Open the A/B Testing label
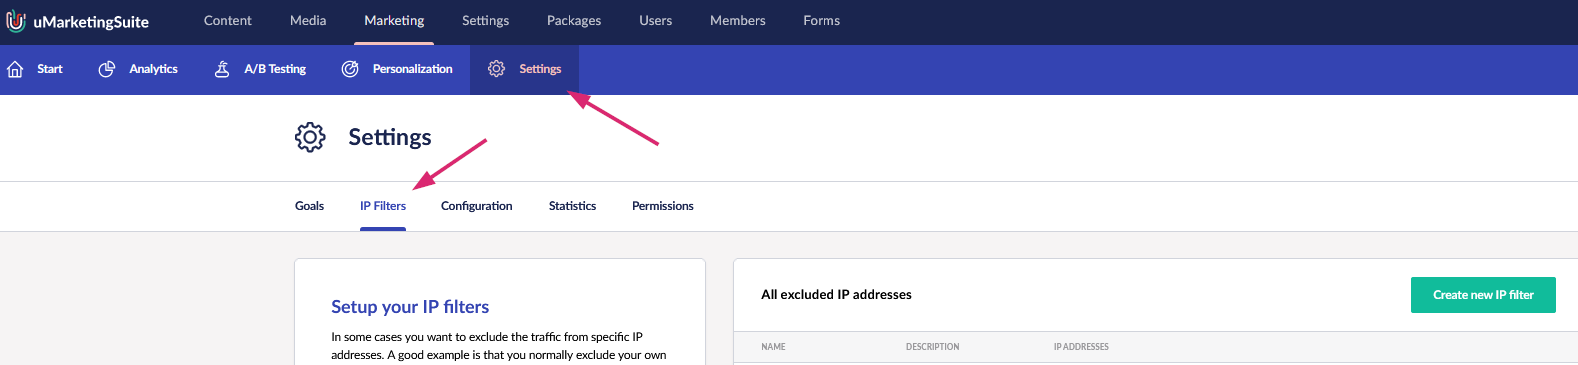 tap(275, 69)
